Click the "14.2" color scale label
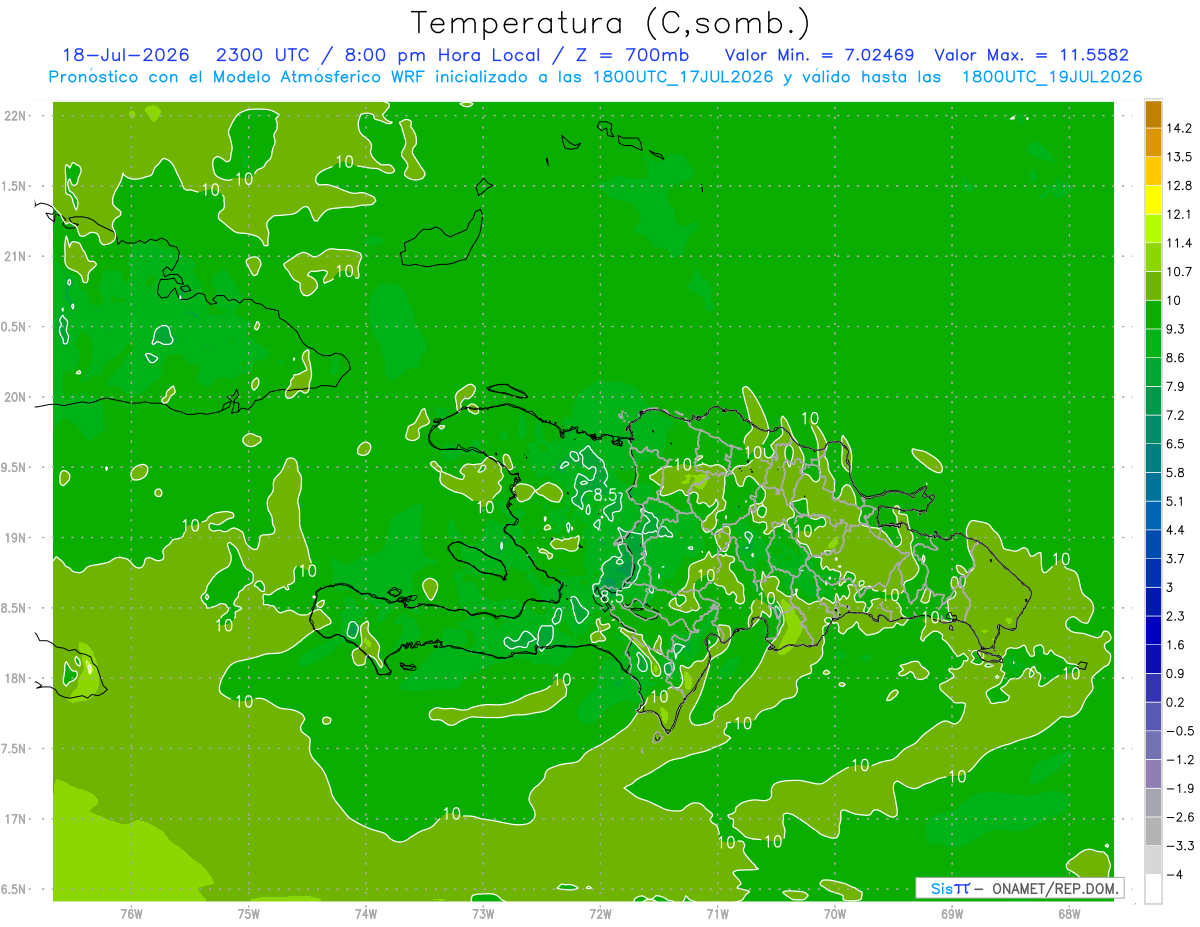This screenshot has height=927, width=1200. coord(1179,128)
